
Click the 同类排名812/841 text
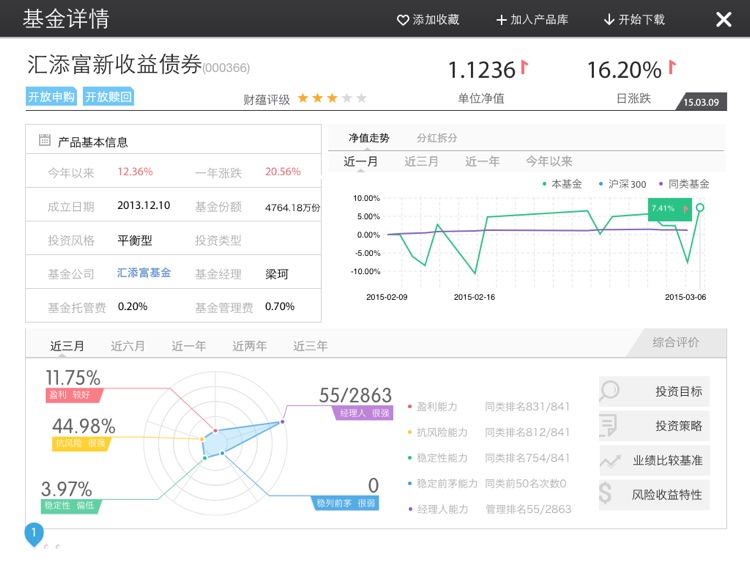pos(527,432)
